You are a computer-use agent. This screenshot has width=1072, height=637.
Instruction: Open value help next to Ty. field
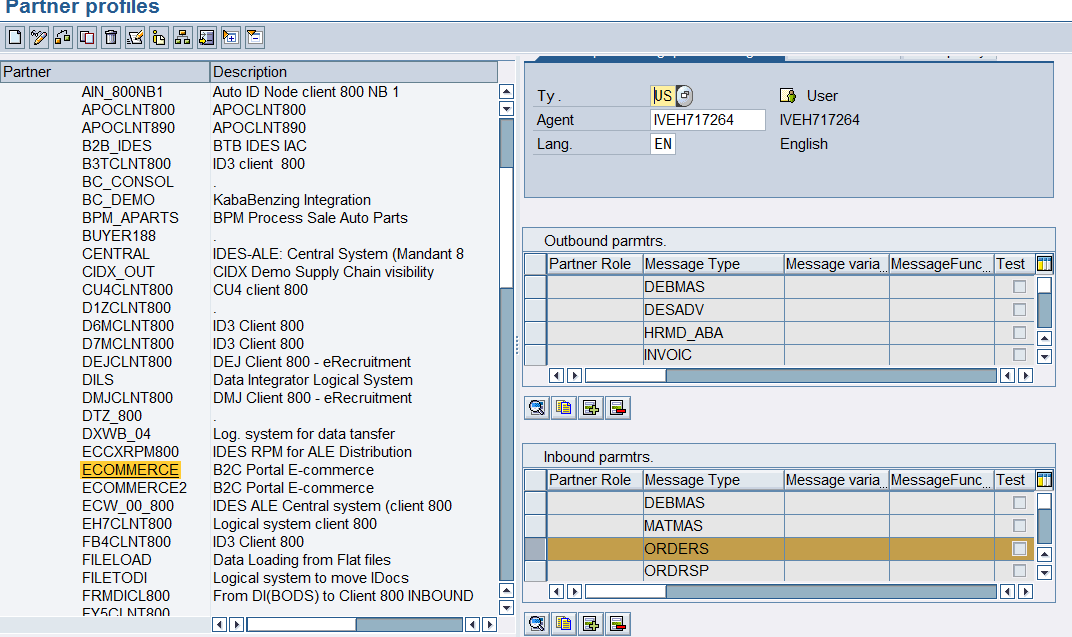(x=684, y=96)
